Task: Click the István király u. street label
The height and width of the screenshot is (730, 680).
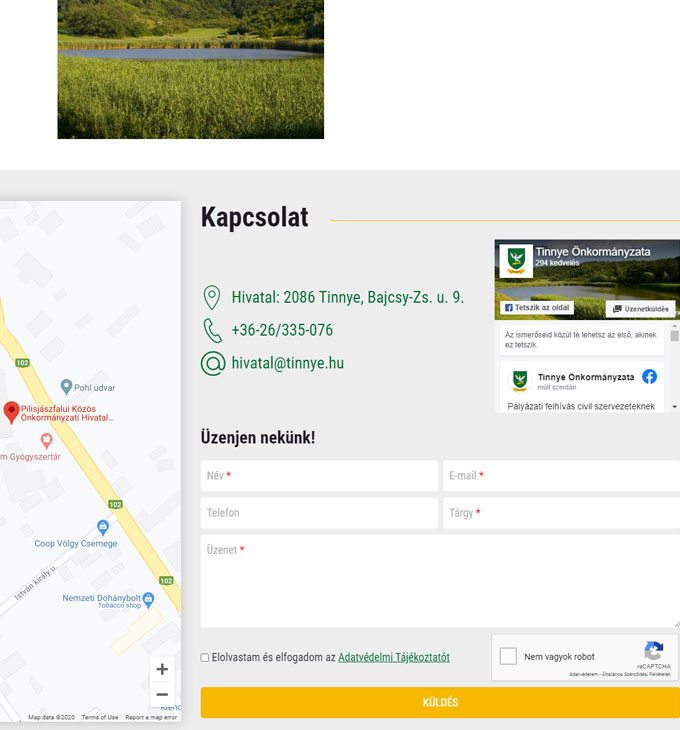Action: [35, 582]
